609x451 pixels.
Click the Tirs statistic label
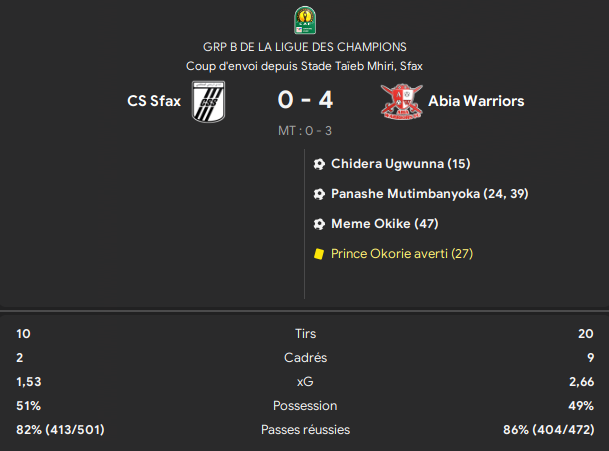[x=305, y=334]
